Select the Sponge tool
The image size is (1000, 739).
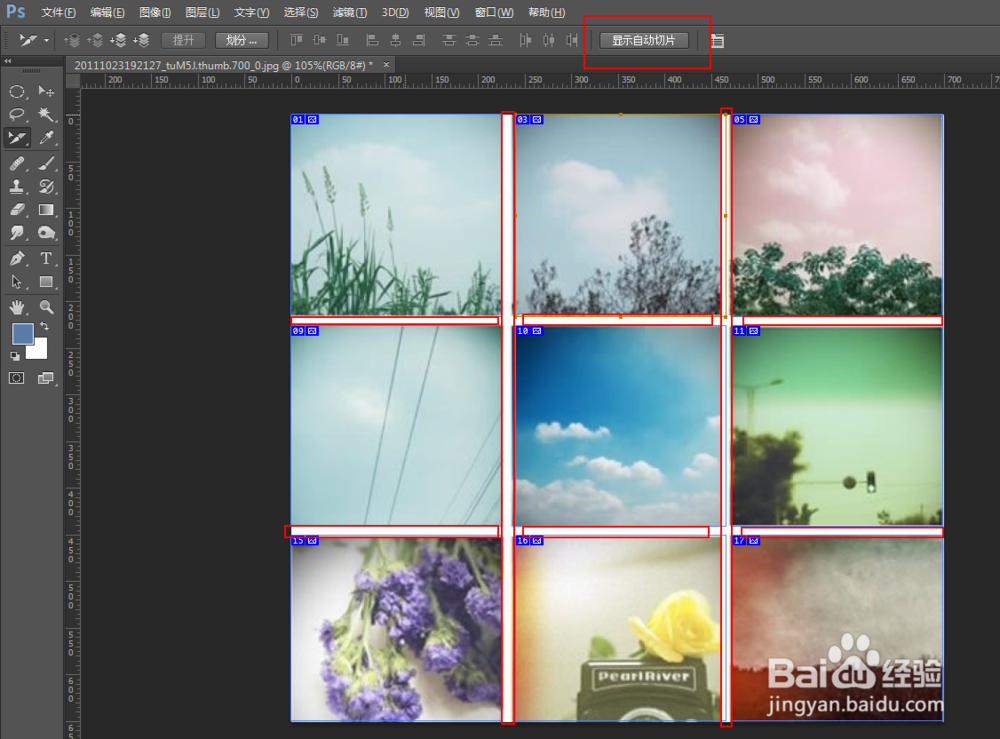click(46, 233)
